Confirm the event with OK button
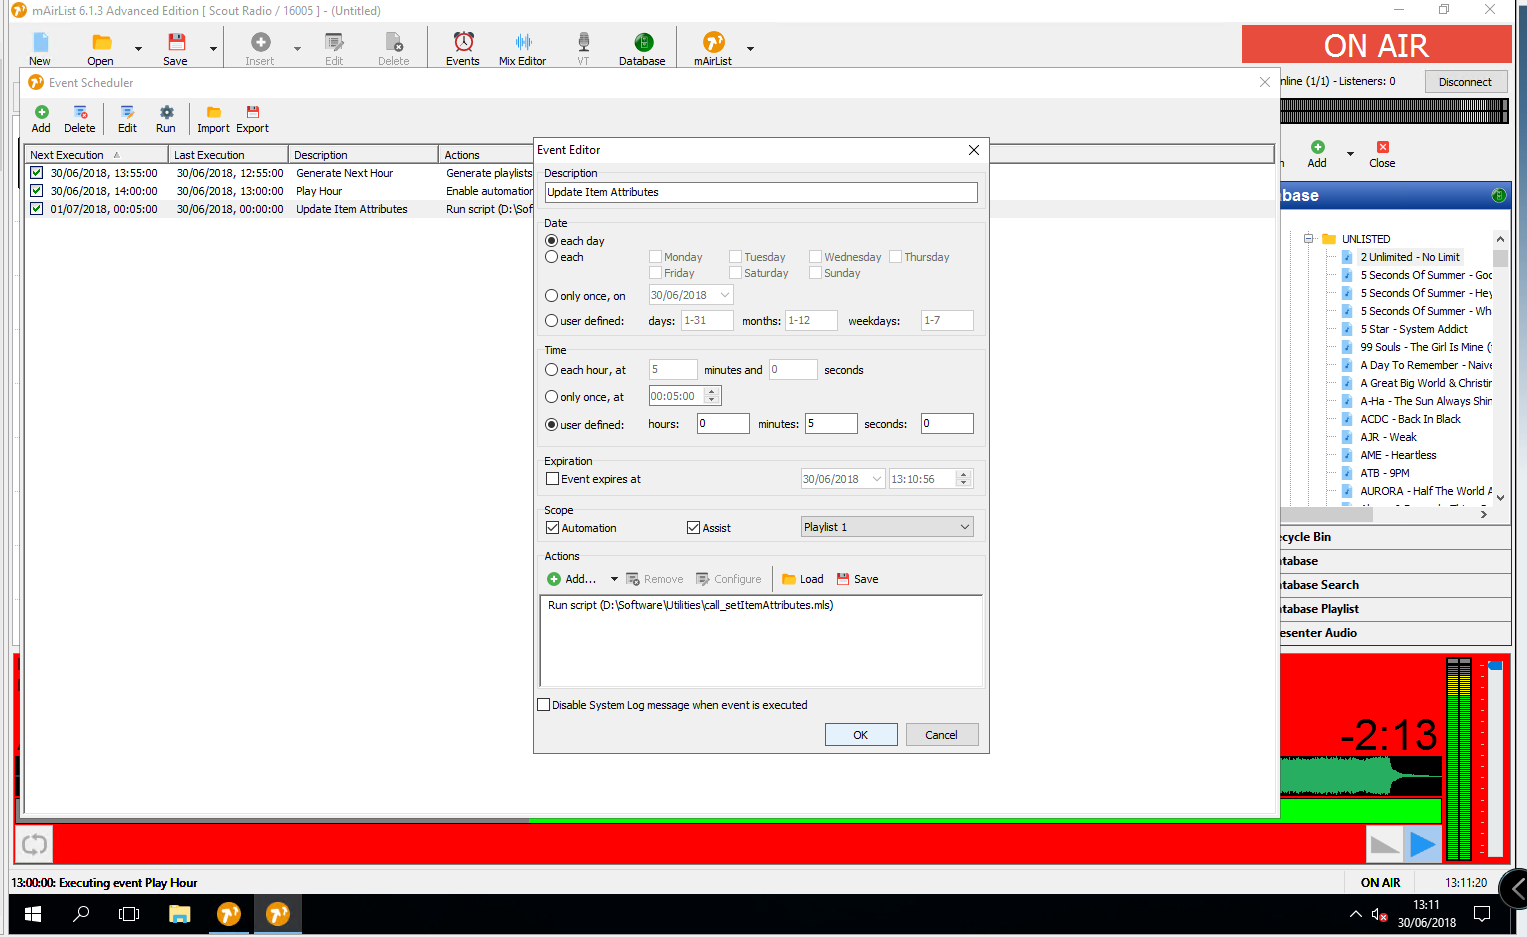Screen dimensions: 1527x937 click(860, 735)
